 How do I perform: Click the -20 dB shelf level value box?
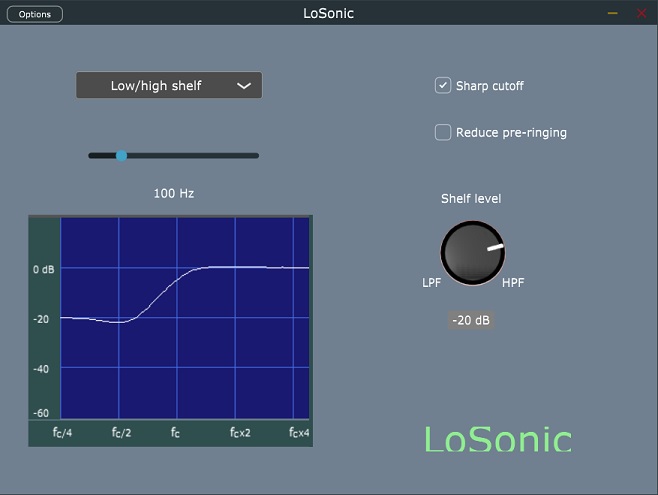(x=472, y=321)
